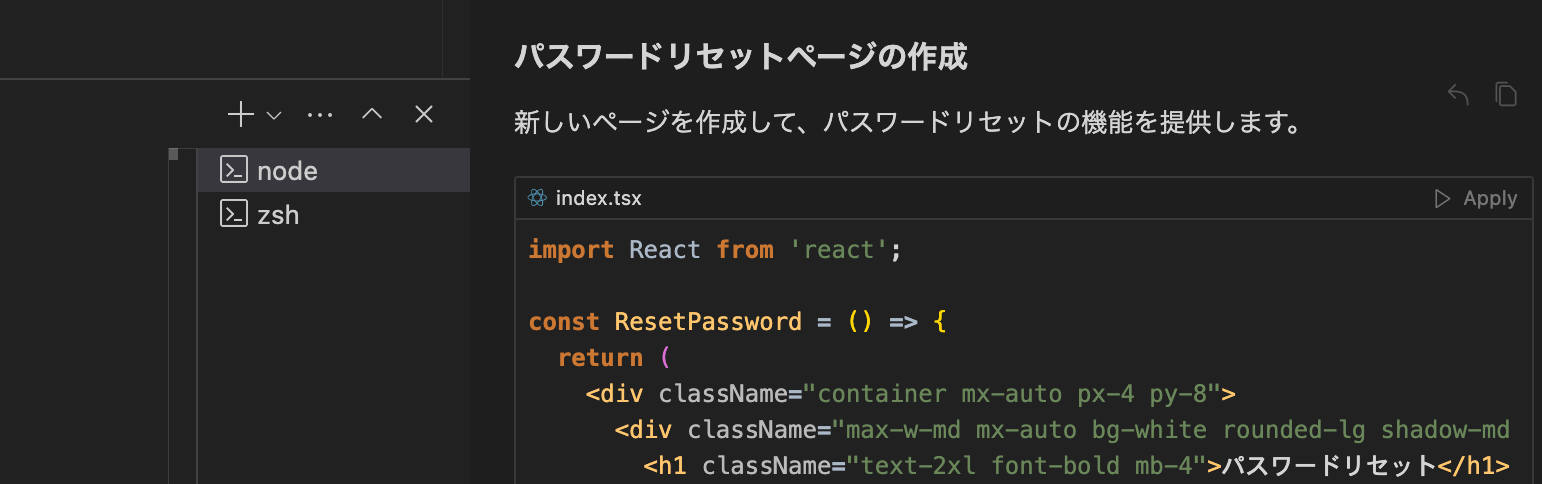Click the node terminal icon
The height and width of the screenshot is (484, 1542).
tap(234, 170)
